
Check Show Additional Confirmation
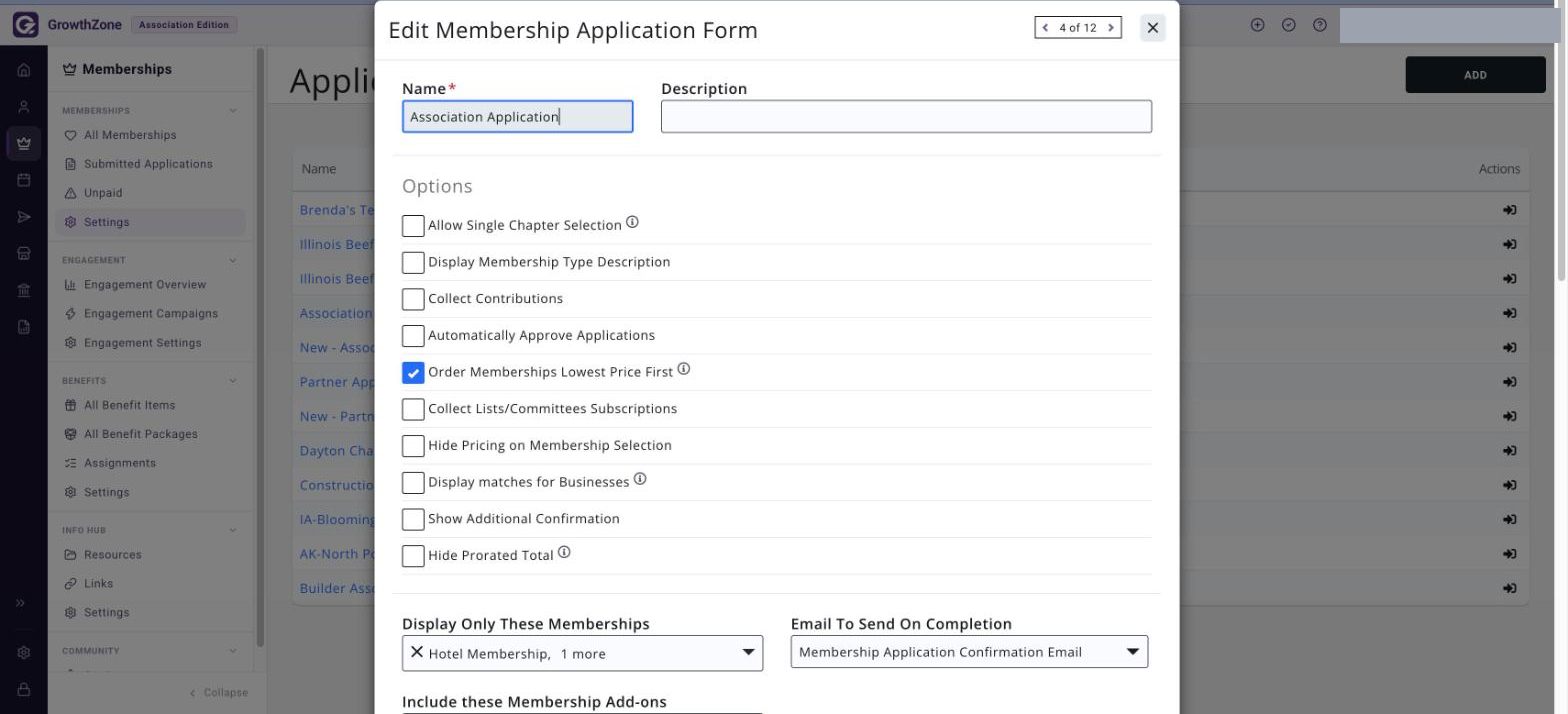(x=413, y=519)
